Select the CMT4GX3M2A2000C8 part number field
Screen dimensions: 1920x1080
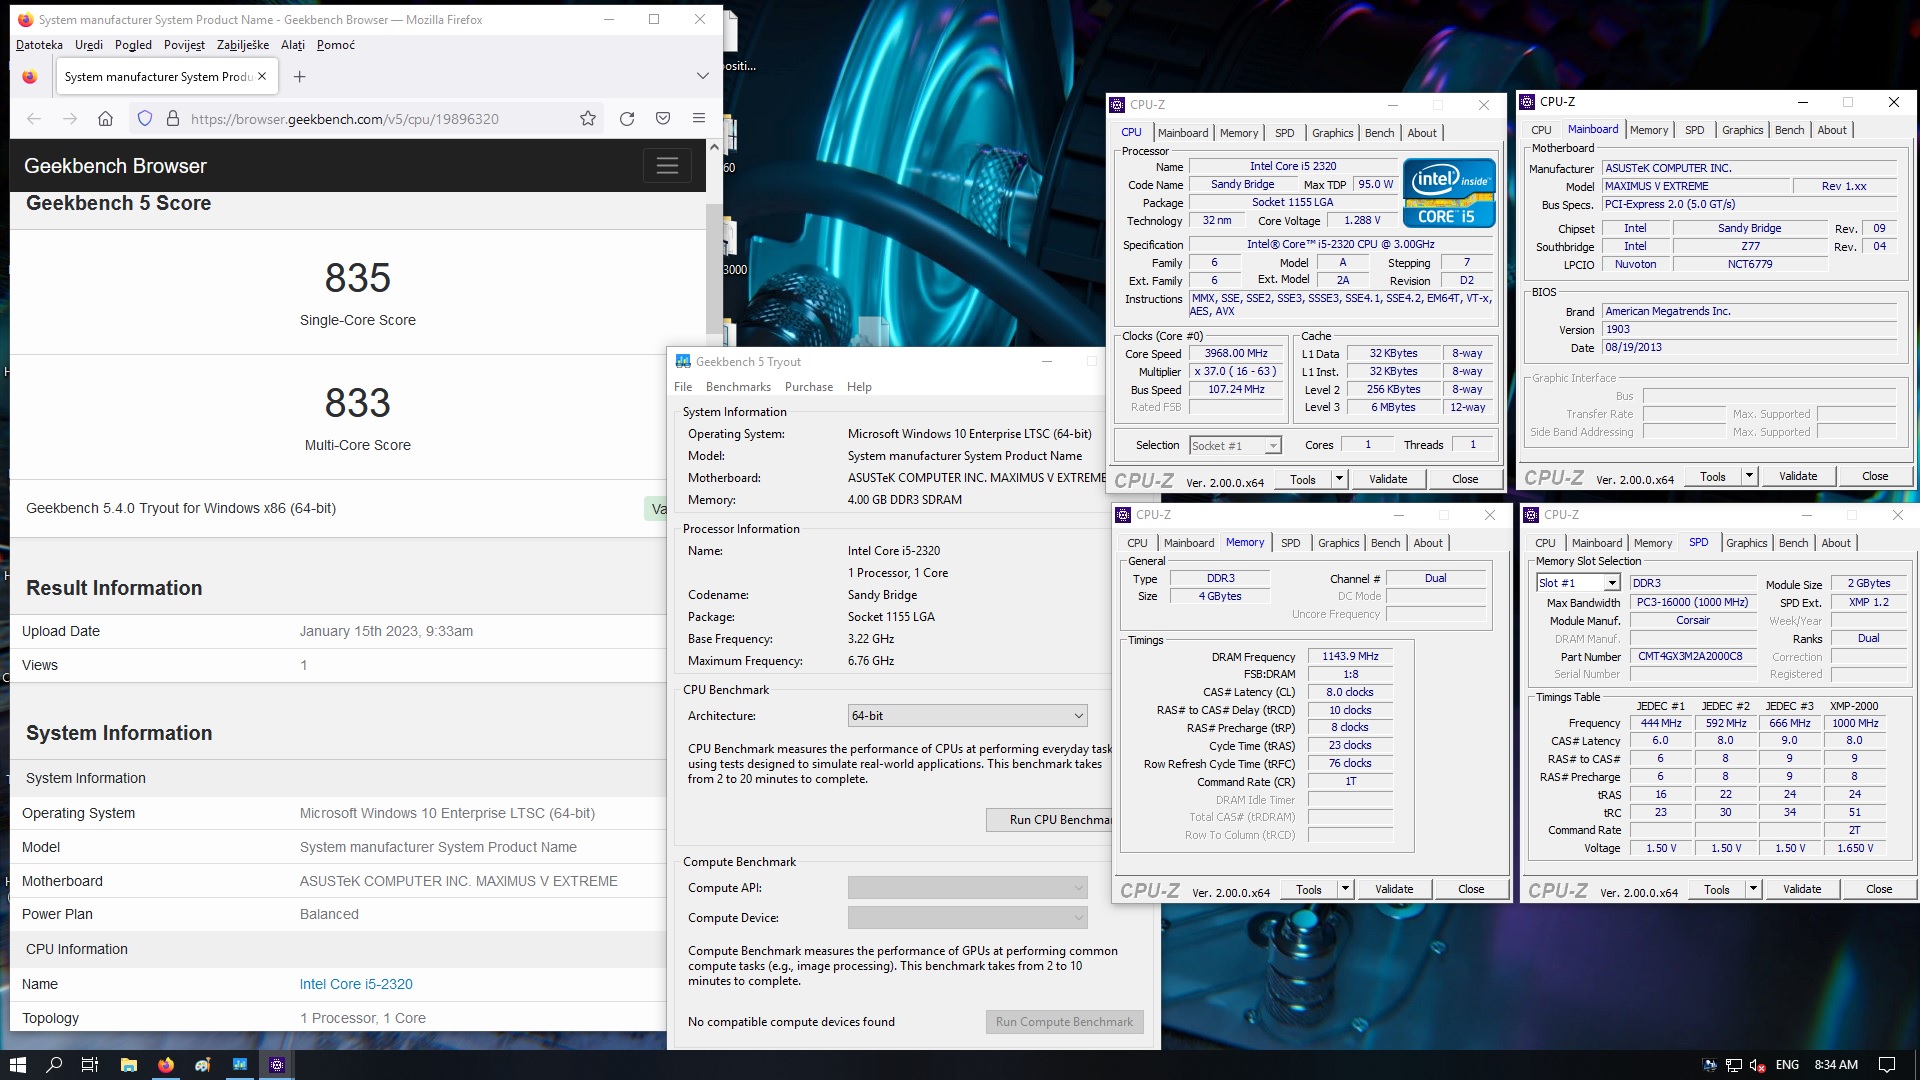point(1693,657)
